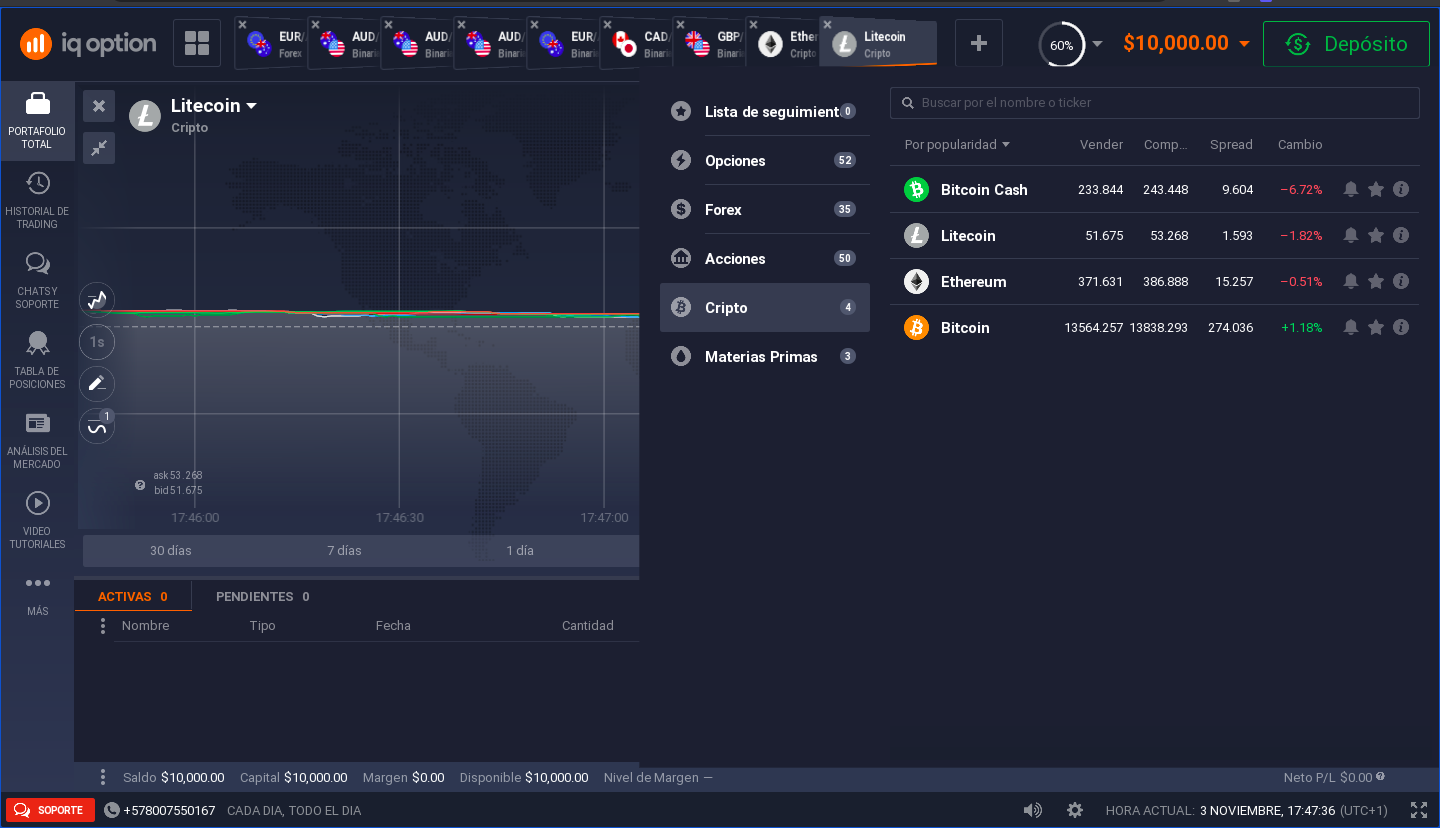1440x828 pixels.
Task: Select the 7 días time range
Action: [x=344, y=551]
